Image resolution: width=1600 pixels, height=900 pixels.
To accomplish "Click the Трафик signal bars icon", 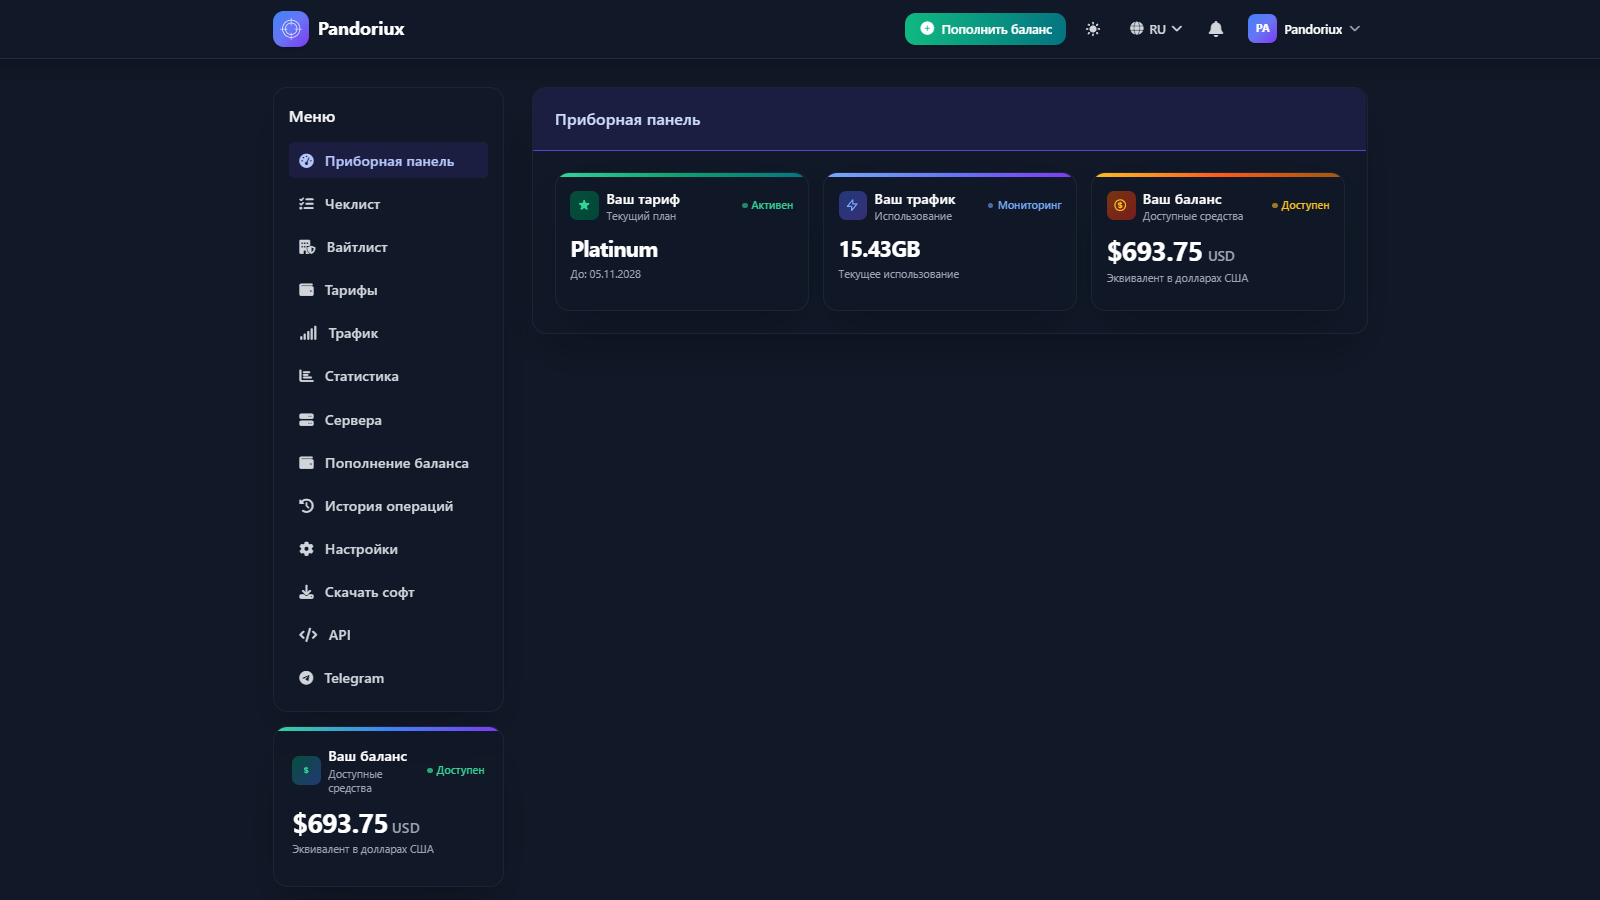I will [x=308, y=333].
